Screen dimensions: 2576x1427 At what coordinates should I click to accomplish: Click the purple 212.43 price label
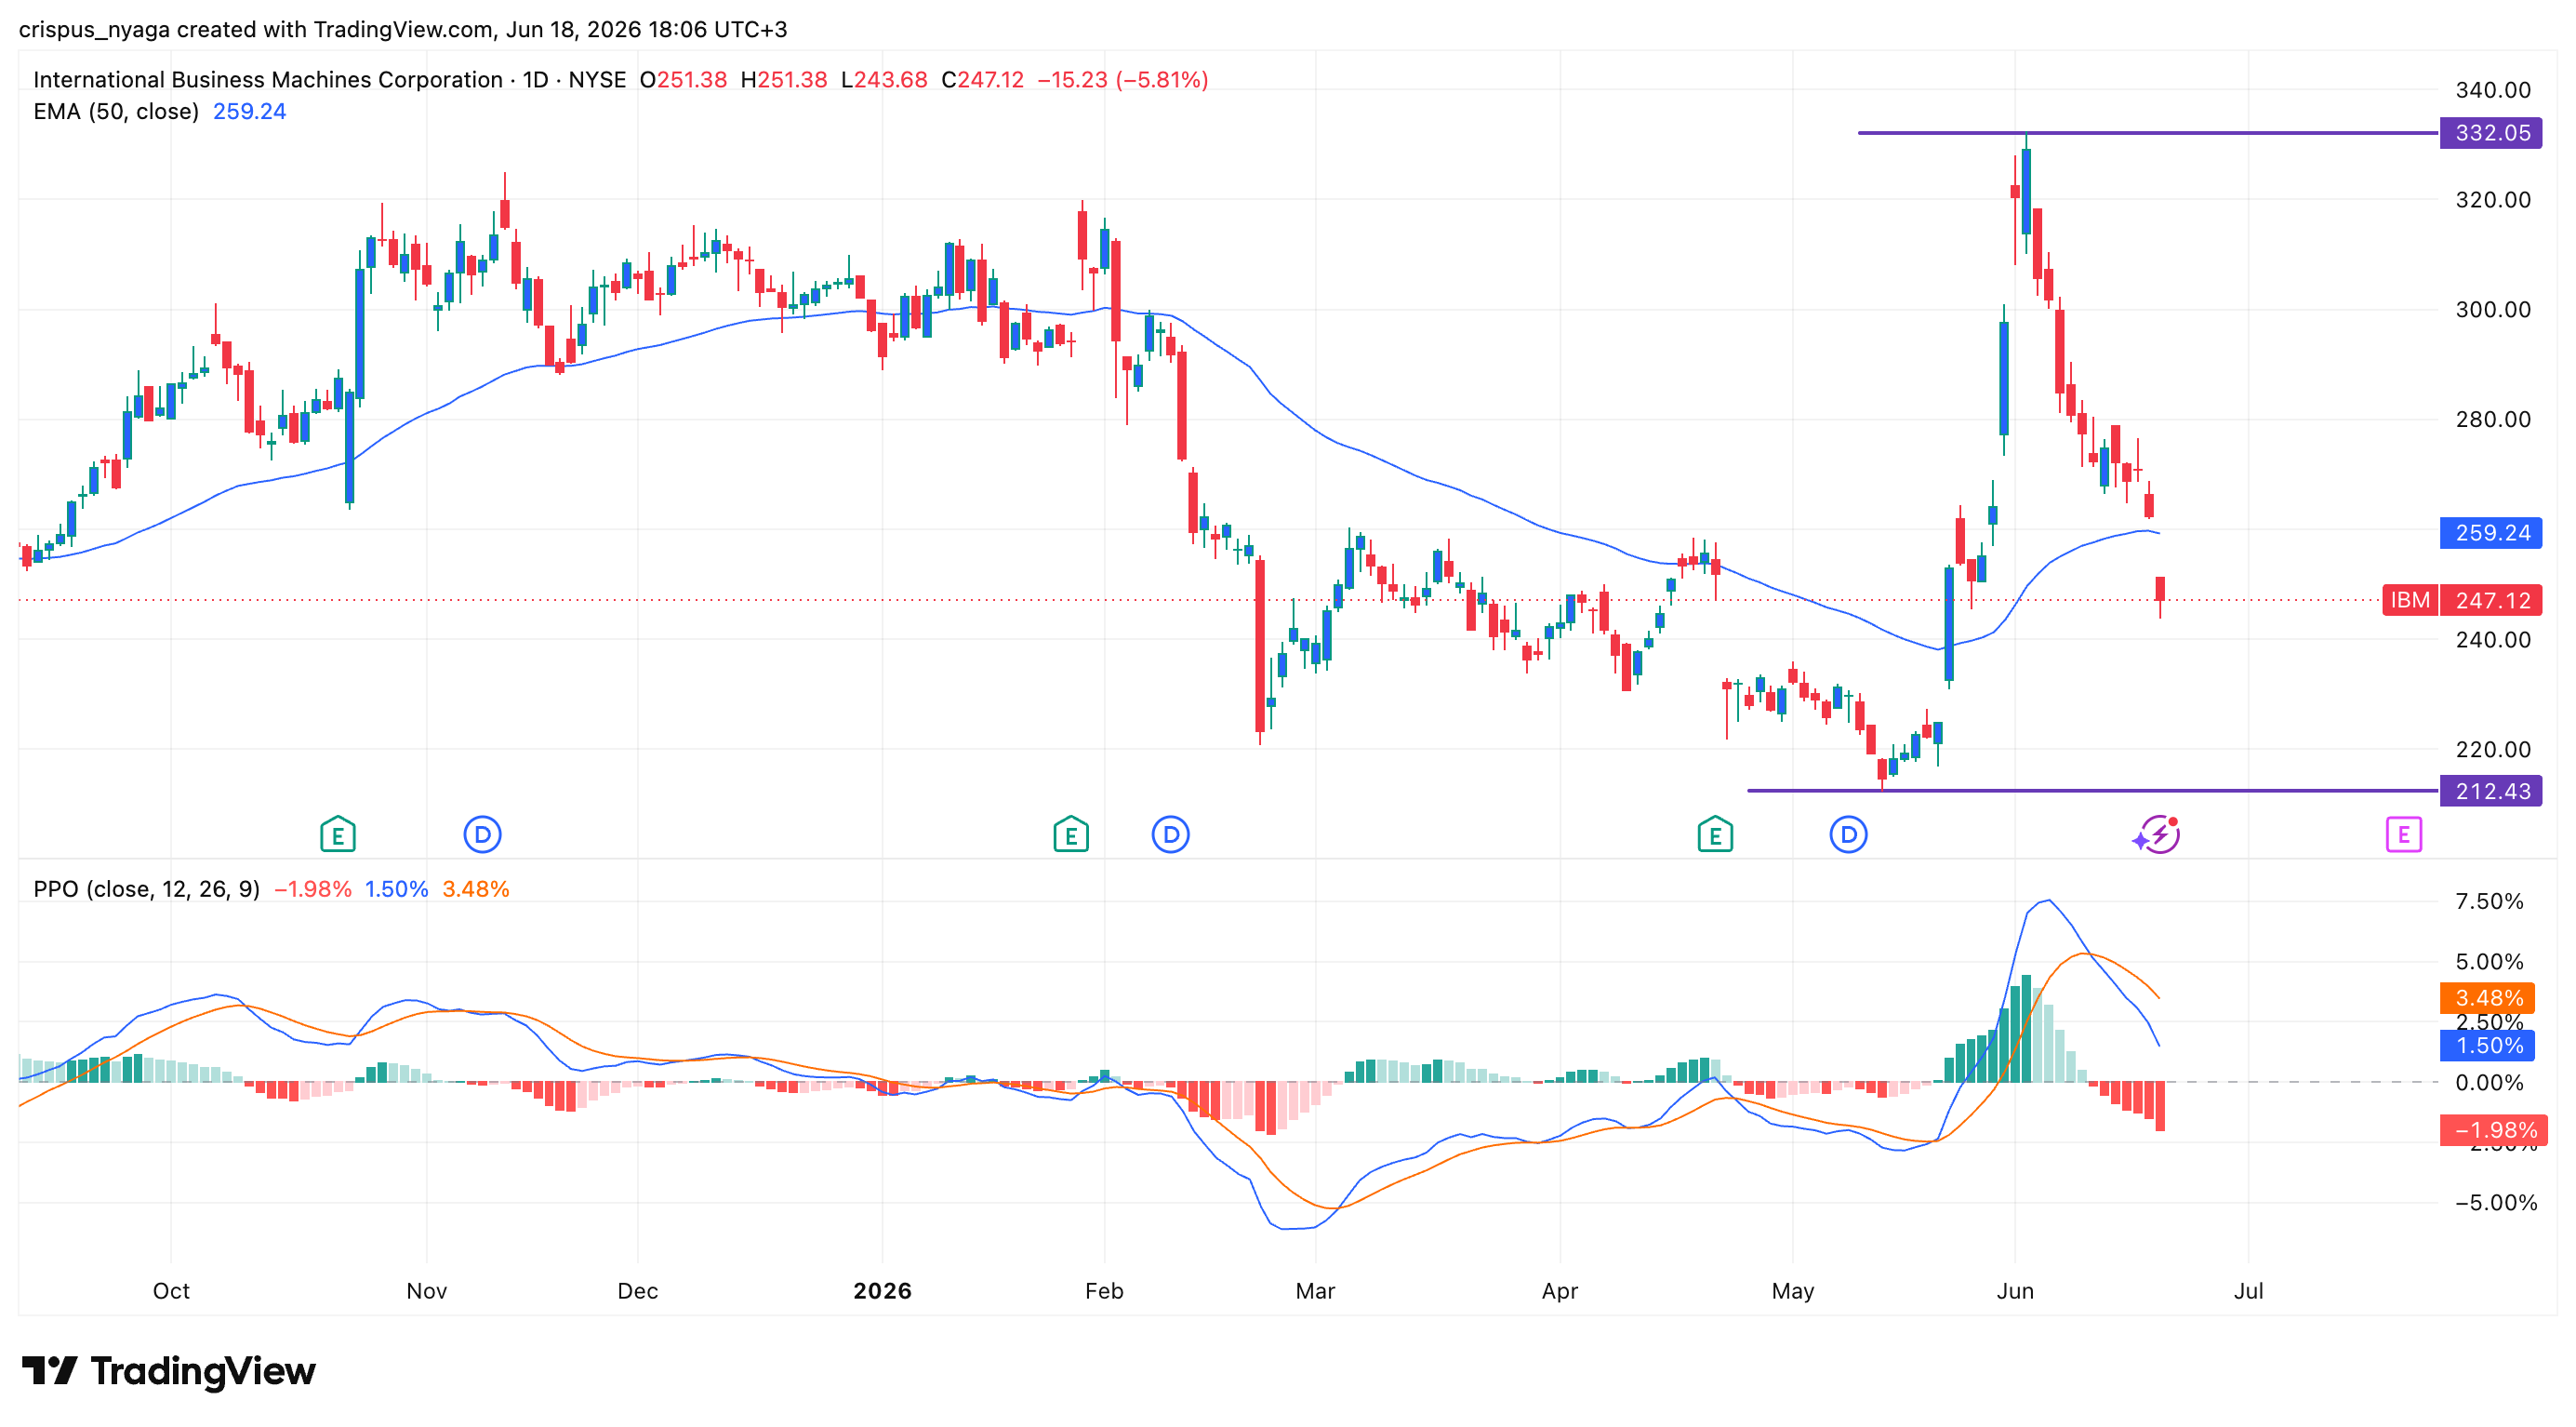[x=2491, y=791]
